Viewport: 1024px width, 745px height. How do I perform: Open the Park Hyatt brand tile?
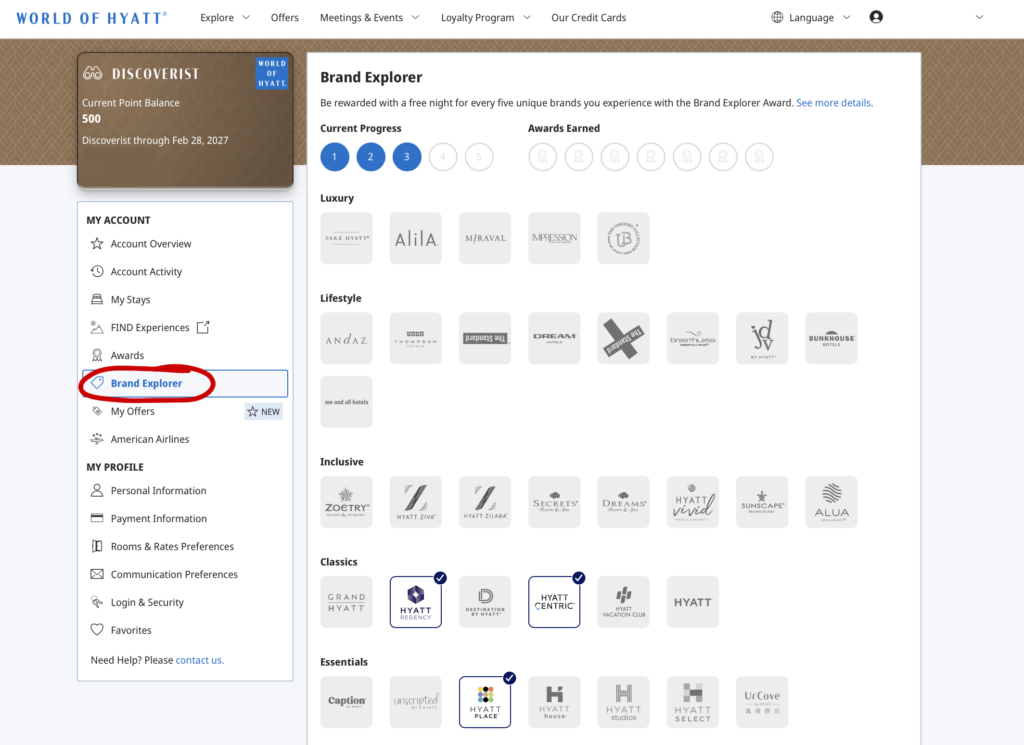(x=346, y=238)
